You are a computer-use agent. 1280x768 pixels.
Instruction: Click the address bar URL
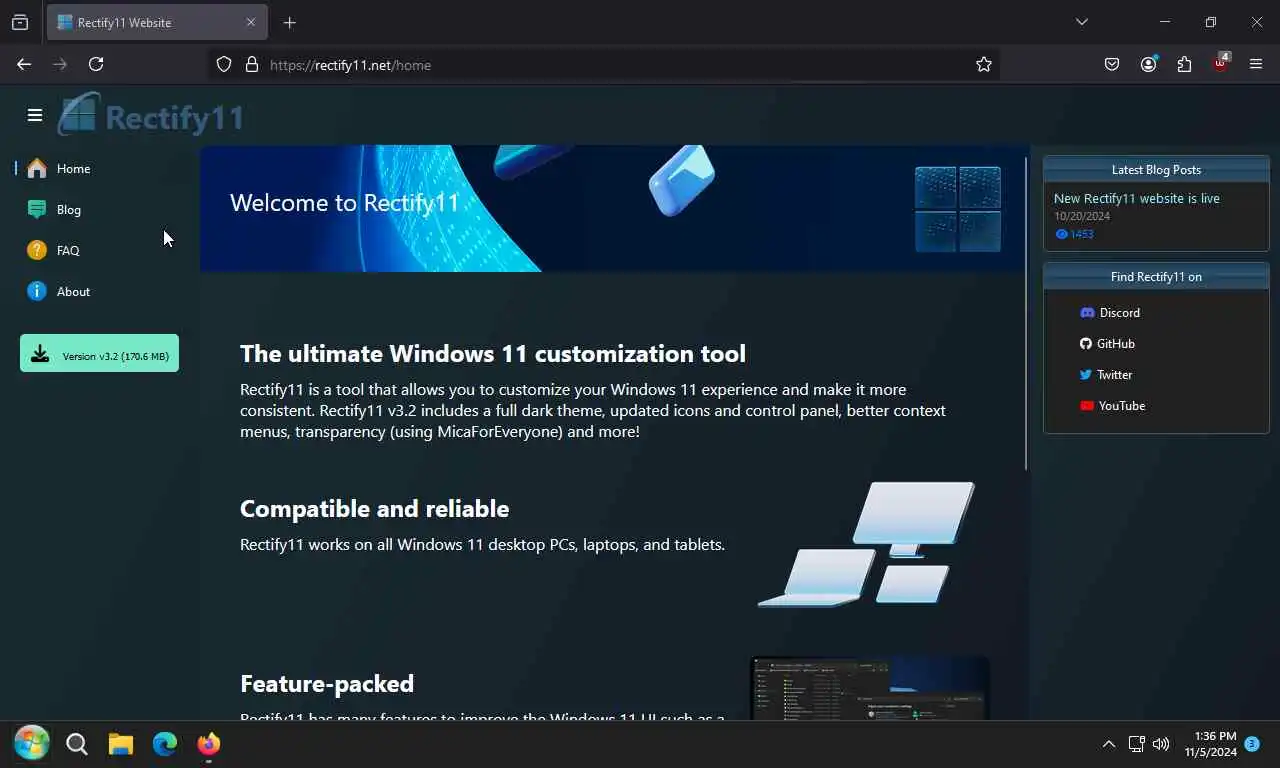[350, 65]
